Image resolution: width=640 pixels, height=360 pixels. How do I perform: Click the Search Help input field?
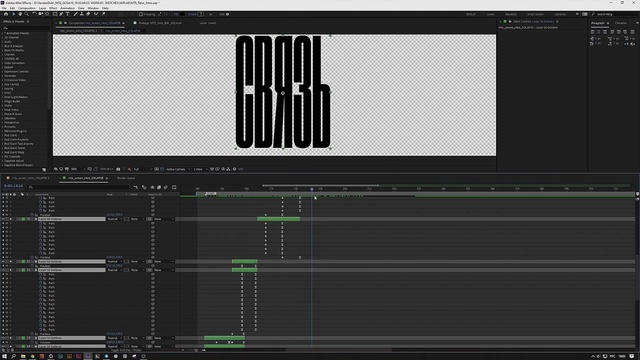coord(614,14)
